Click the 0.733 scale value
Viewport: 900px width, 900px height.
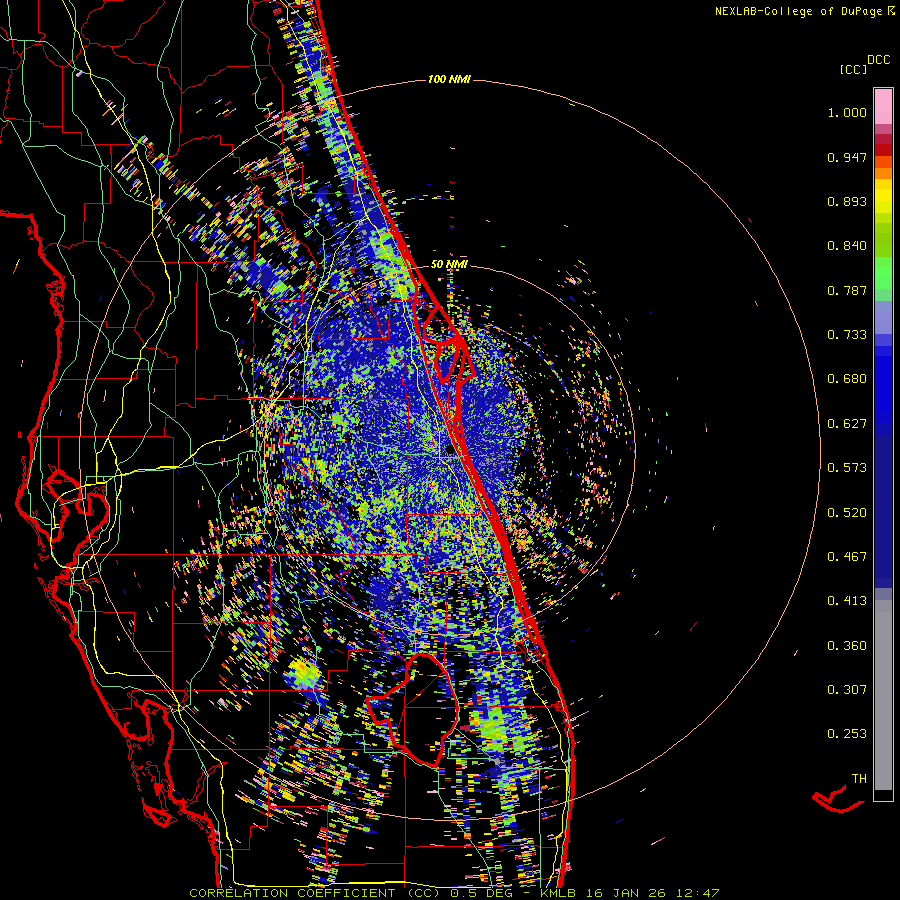coord(847,335)
